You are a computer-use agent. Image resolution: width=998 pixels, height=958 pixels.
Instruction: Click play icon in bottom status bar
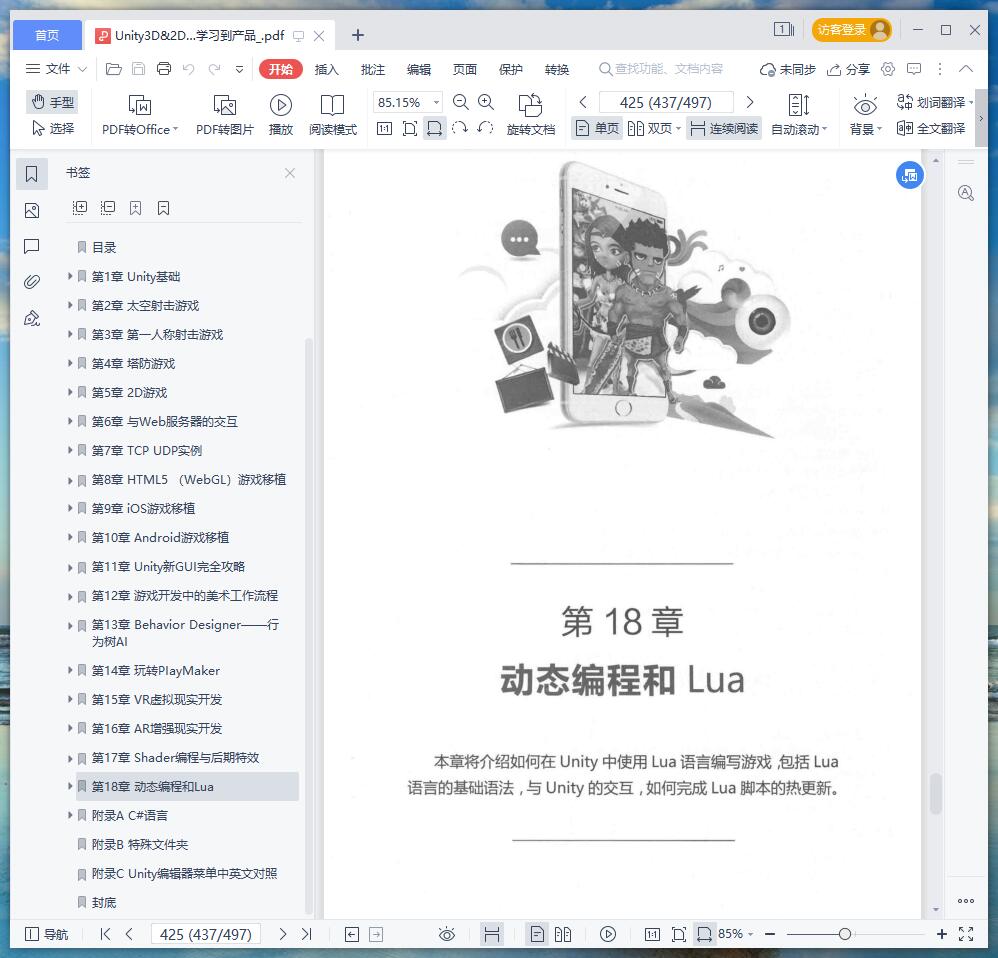click(608, 934)
